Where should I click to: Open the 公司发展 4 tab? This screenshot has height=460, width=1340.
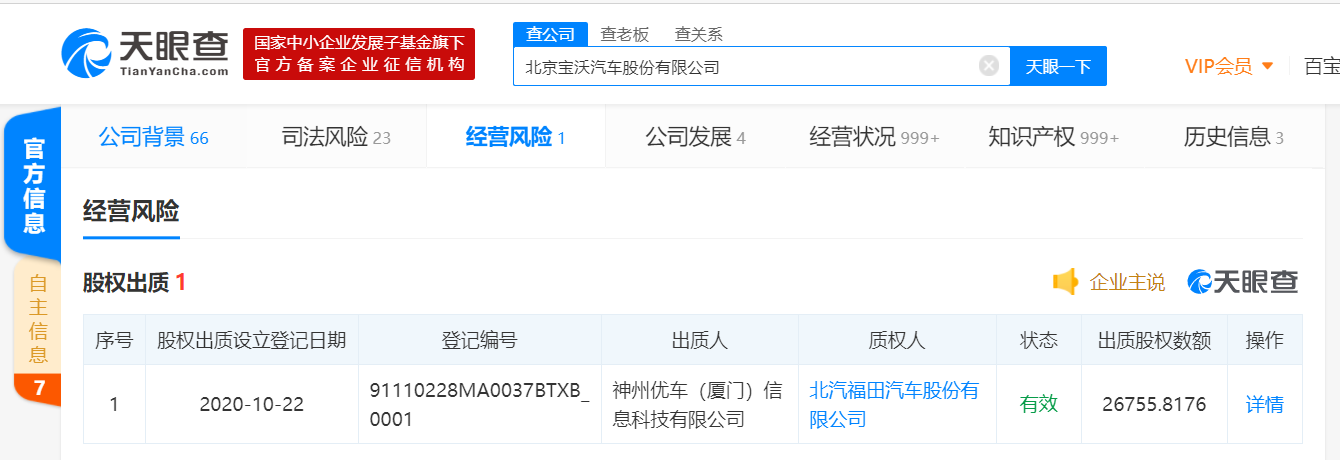coord(696,137)
